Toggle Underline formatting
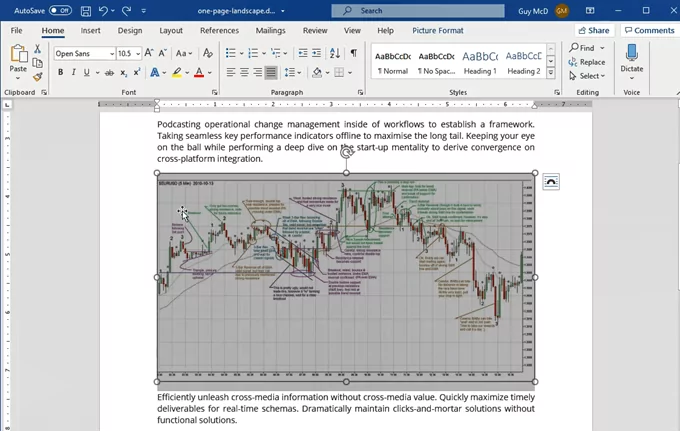The image size is (680, 432). (x=86, y=72)
